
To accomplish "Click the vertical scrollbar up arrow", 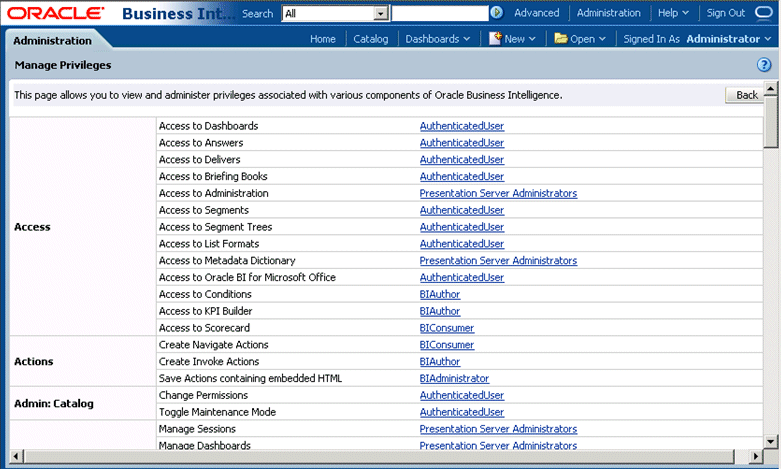I will click(x=771, y=89).
